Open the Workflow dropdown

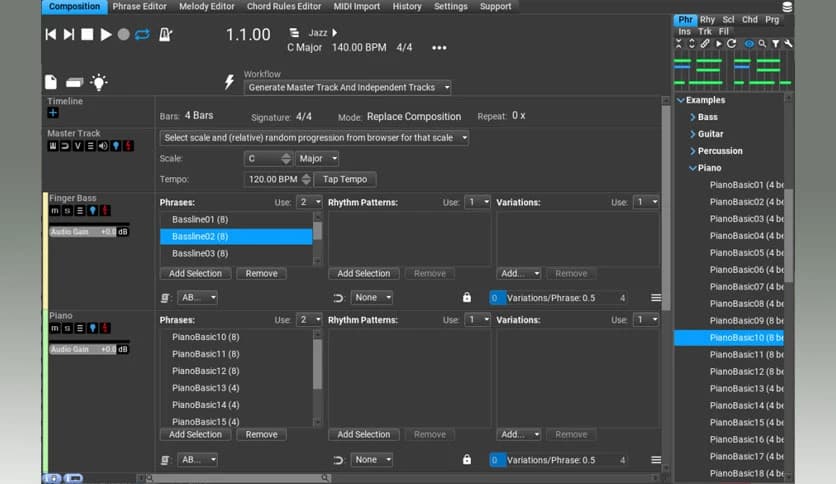point(347,87)
